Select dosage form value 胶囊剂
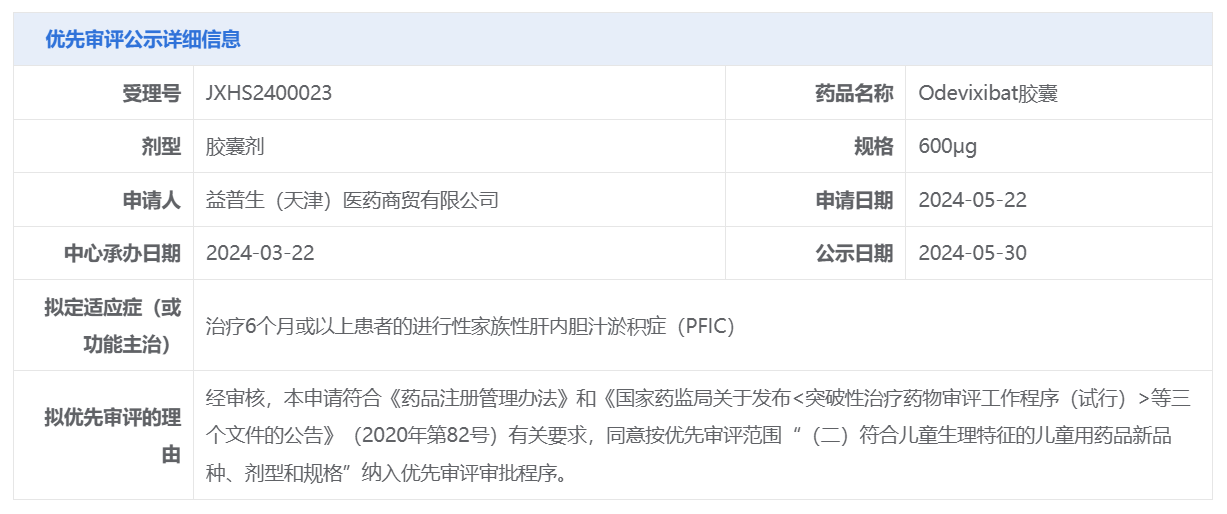Screen dimensions: 1227x514 [x=235, y=146]
